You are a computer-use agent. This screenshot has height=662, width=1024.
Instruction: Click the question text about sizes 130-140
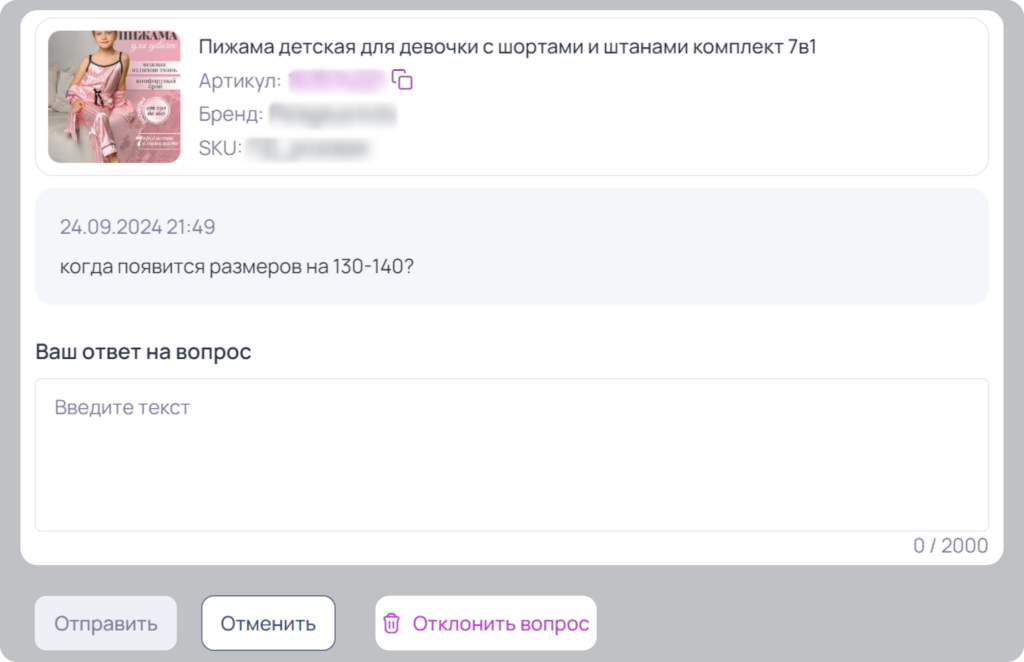click(236, 266)
